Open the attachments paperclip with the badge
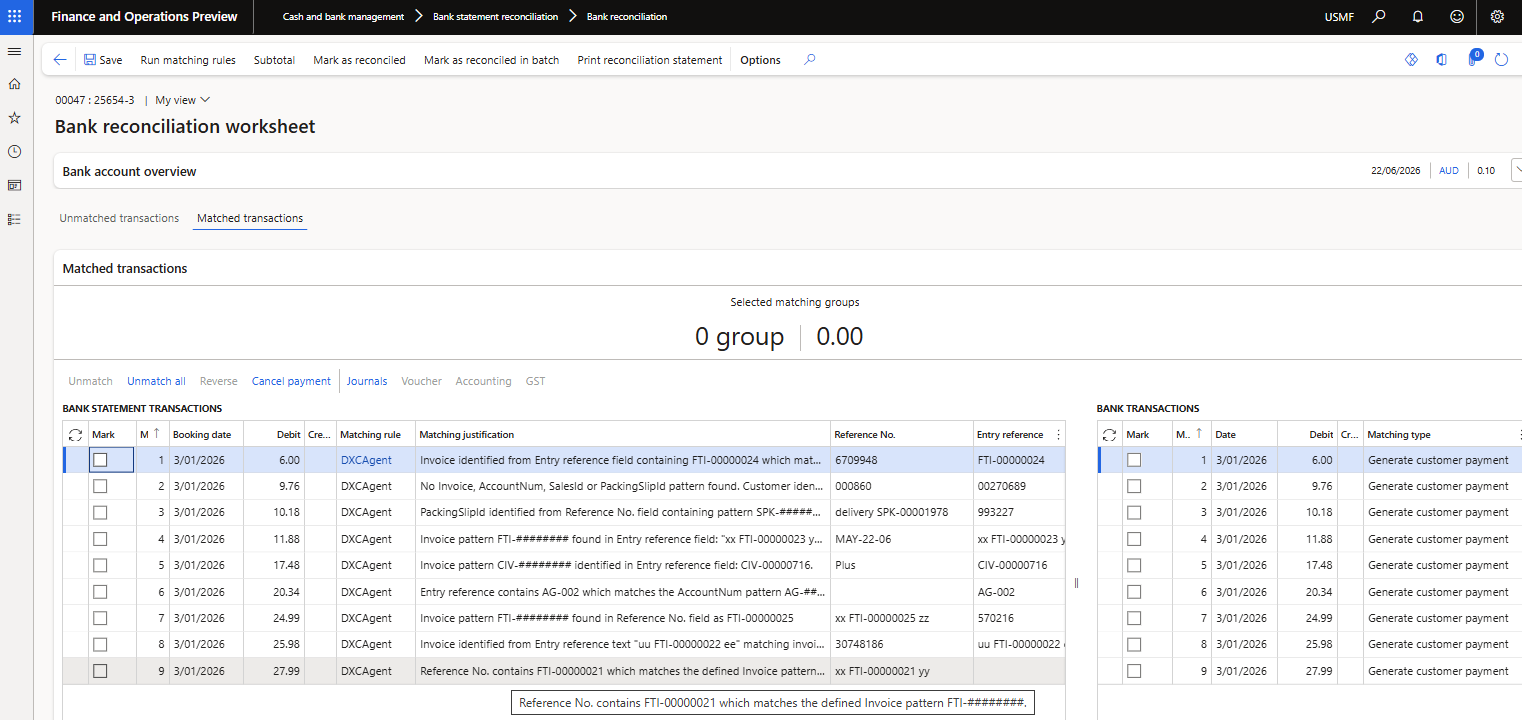The width and height of the screenshot is (1522, 720). 1473,59
